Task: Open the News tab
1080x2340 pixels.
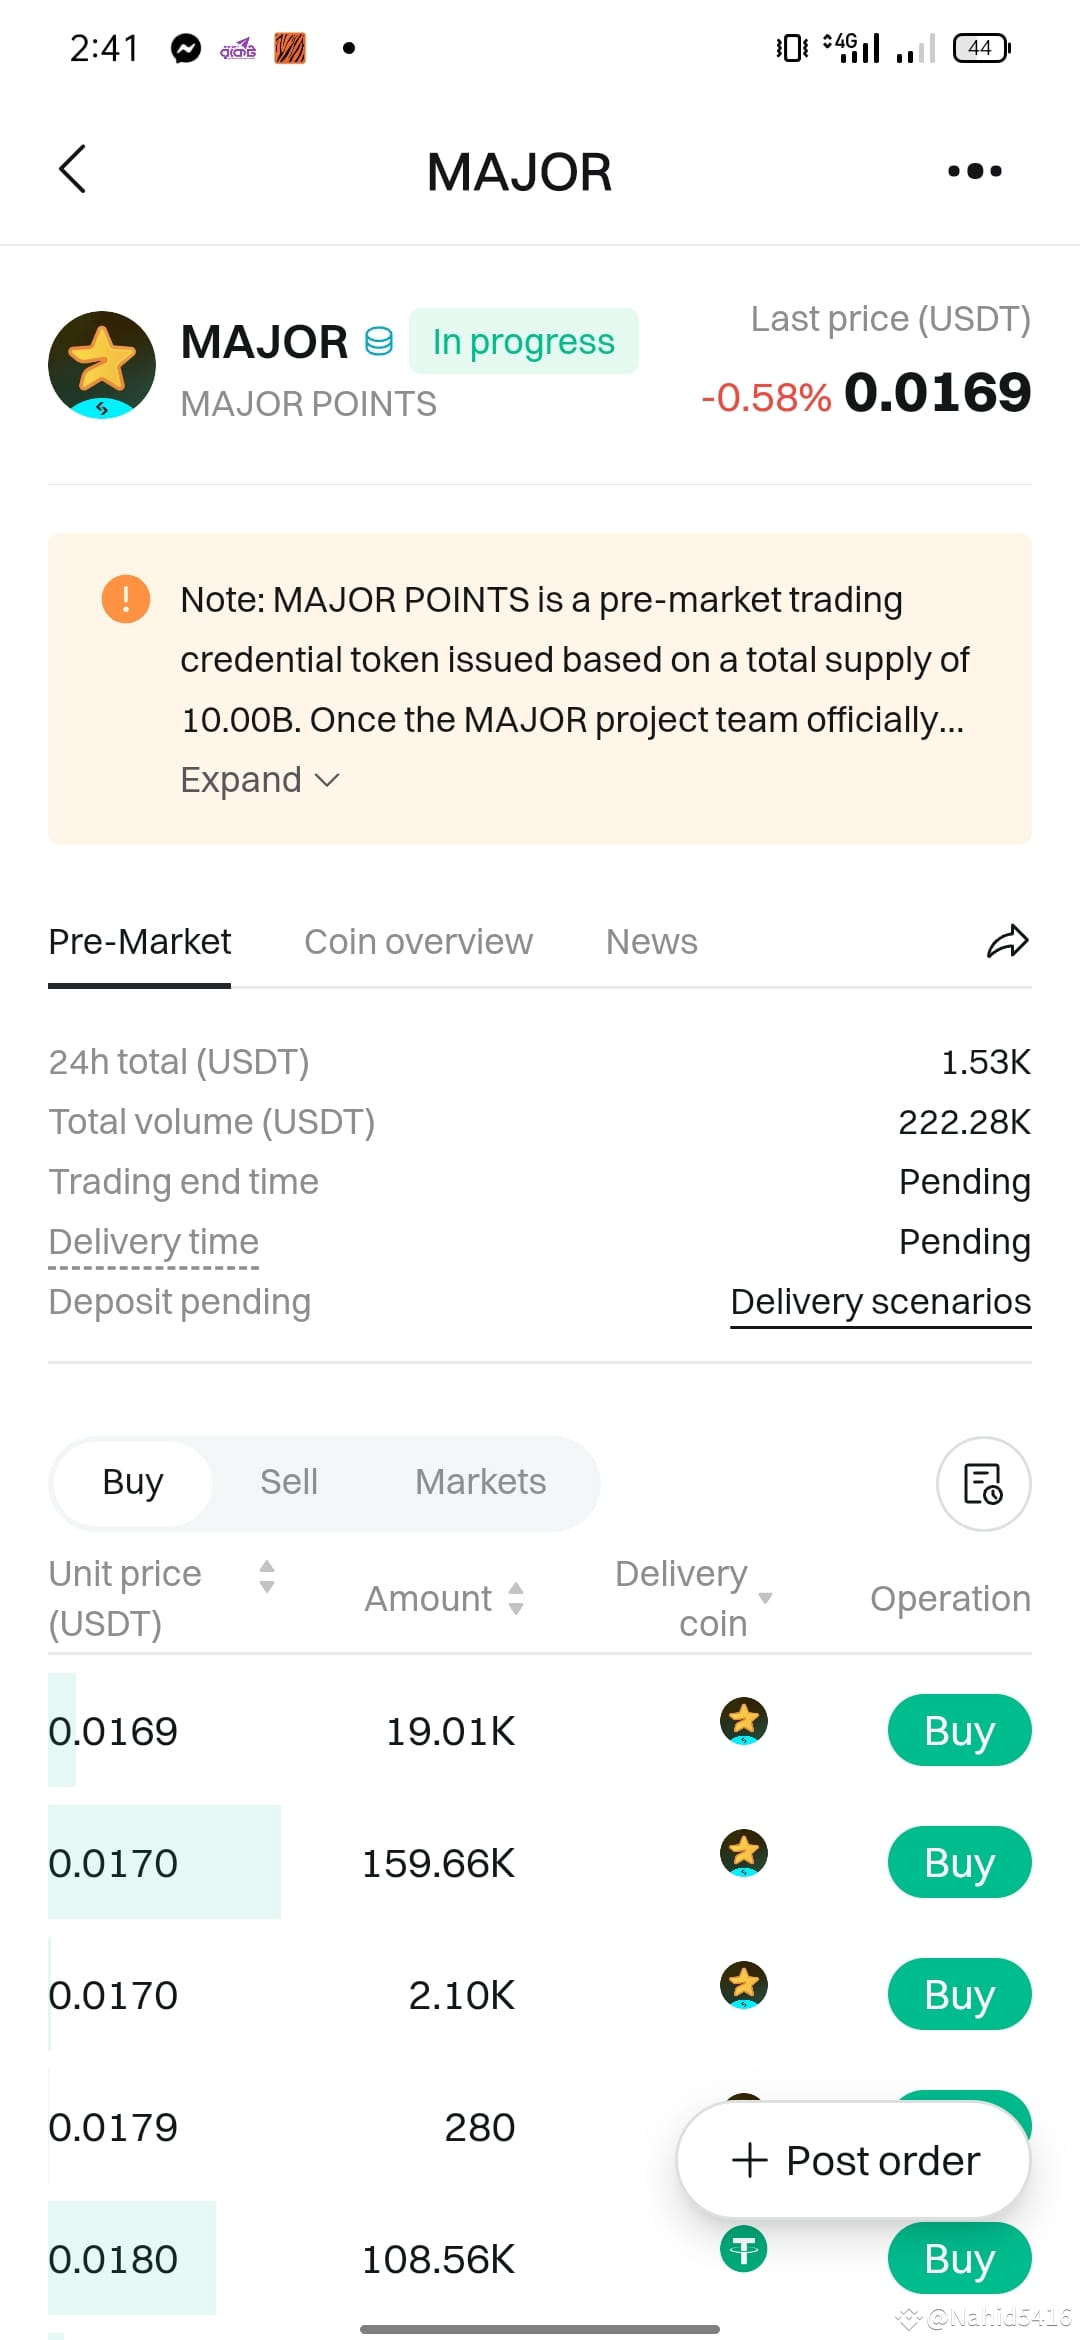Action: (651, 941)
